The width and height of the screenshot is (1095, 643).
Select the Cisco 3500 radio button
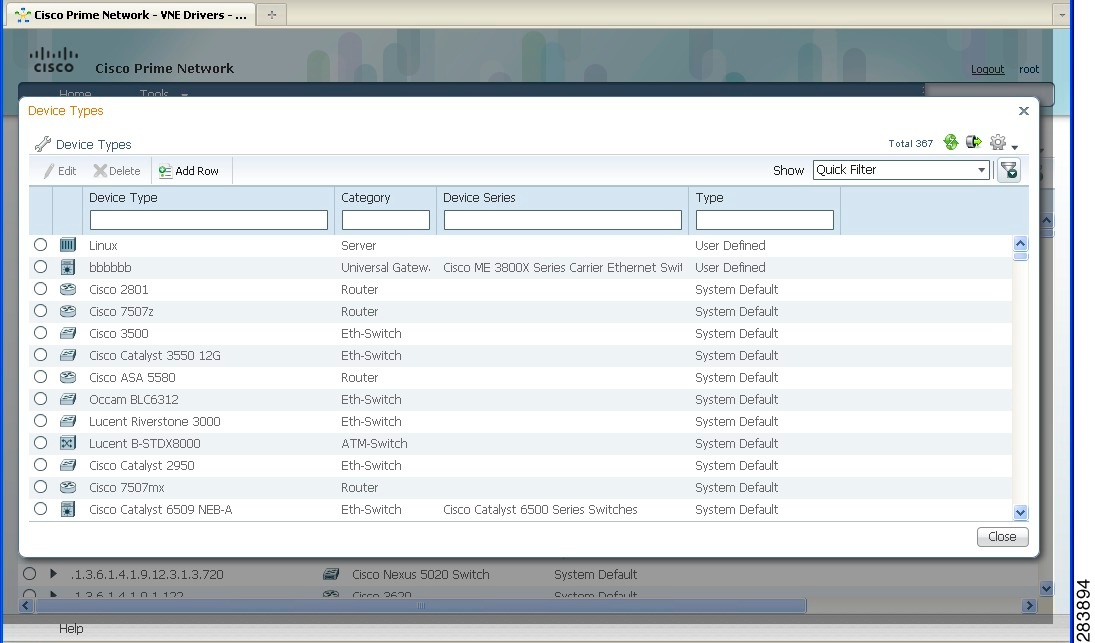41,333
